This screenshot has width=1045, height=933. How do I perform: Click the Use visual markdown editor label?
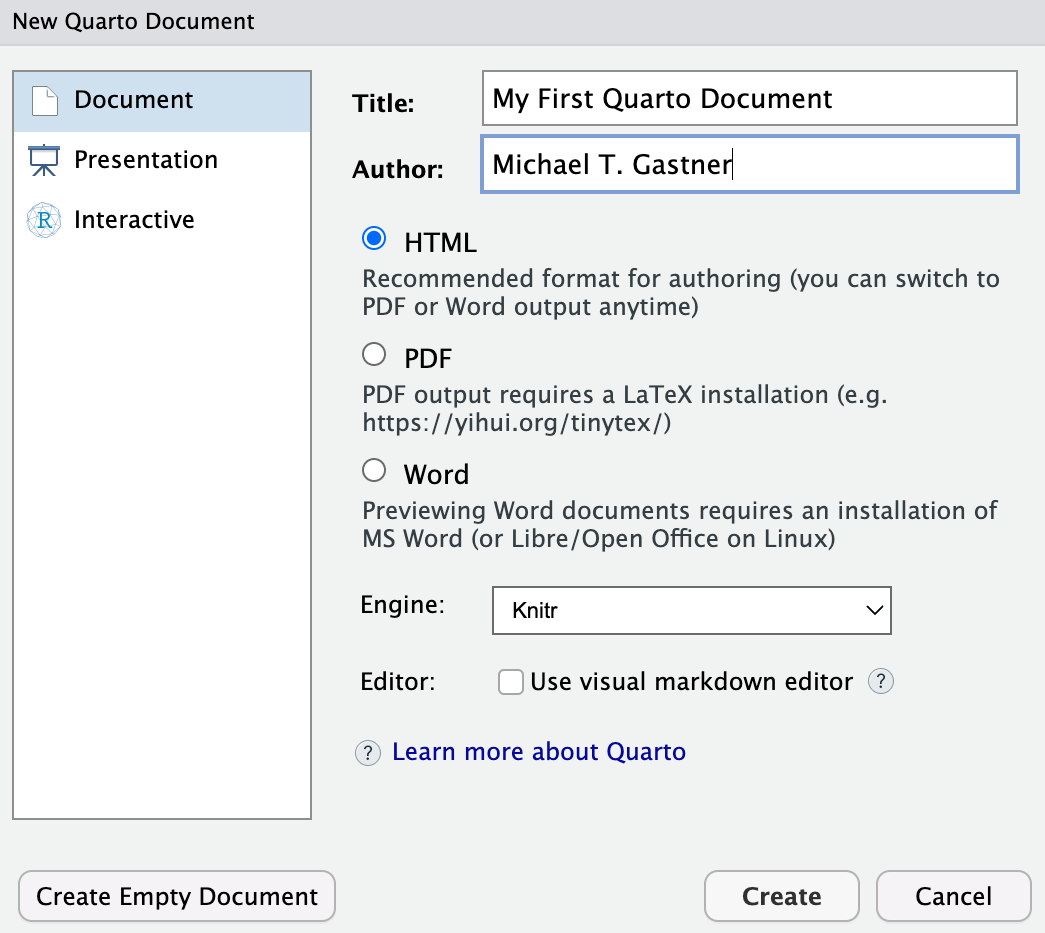point(691,682)
